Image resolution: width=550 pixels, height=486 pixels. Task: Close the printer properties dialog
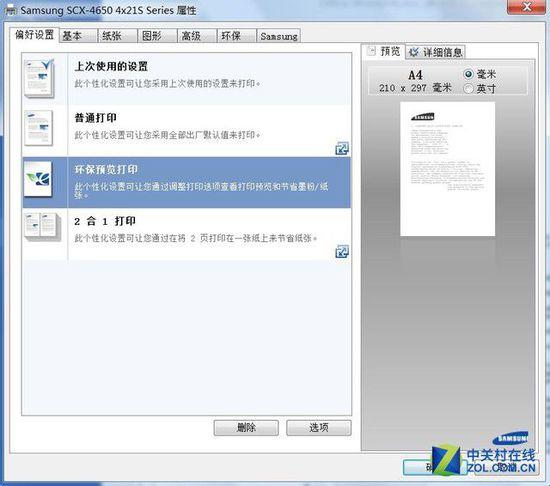click(x=526, y=7)
